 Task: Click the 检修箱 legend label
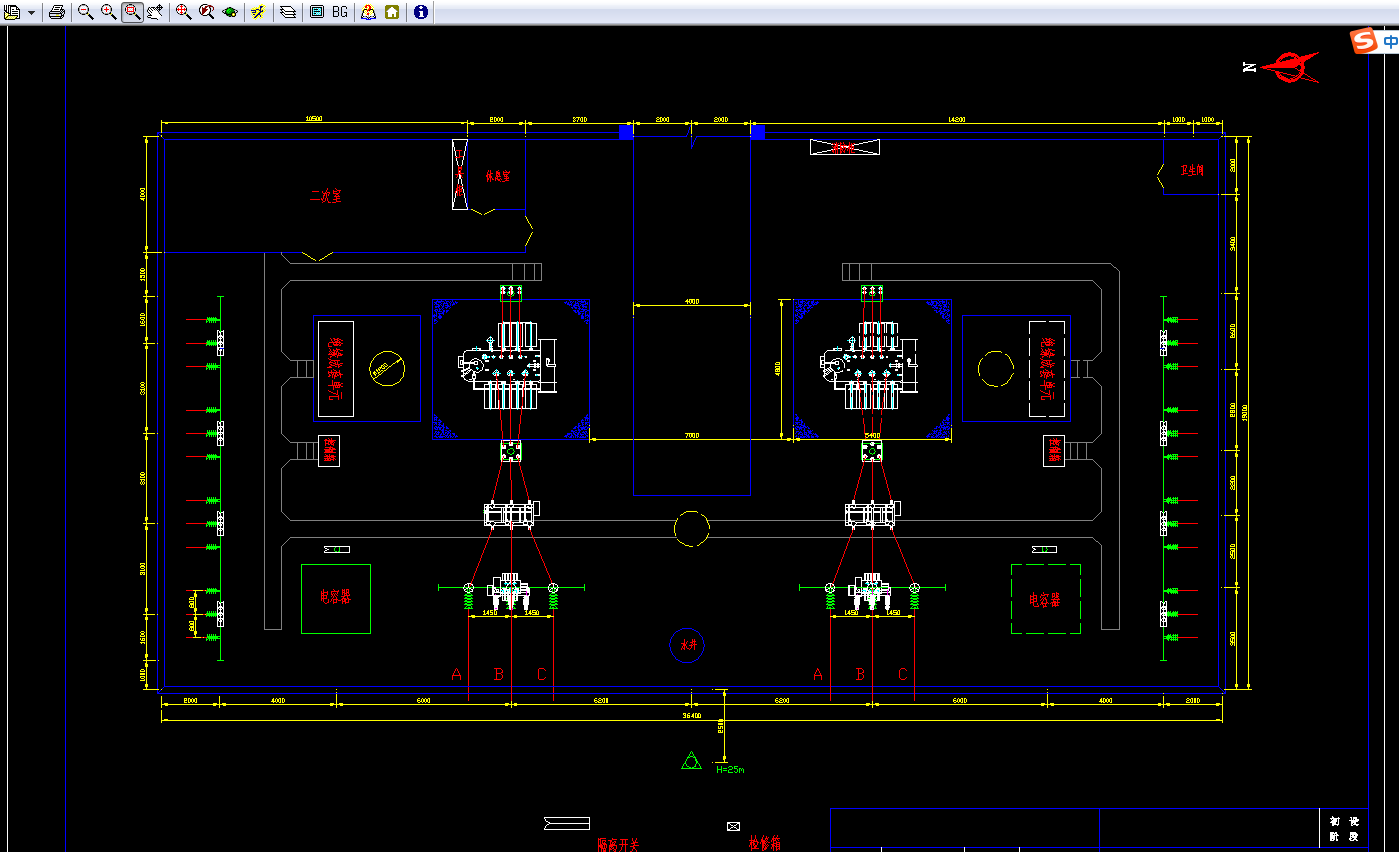pyautogui.click(x=765, y=844)
